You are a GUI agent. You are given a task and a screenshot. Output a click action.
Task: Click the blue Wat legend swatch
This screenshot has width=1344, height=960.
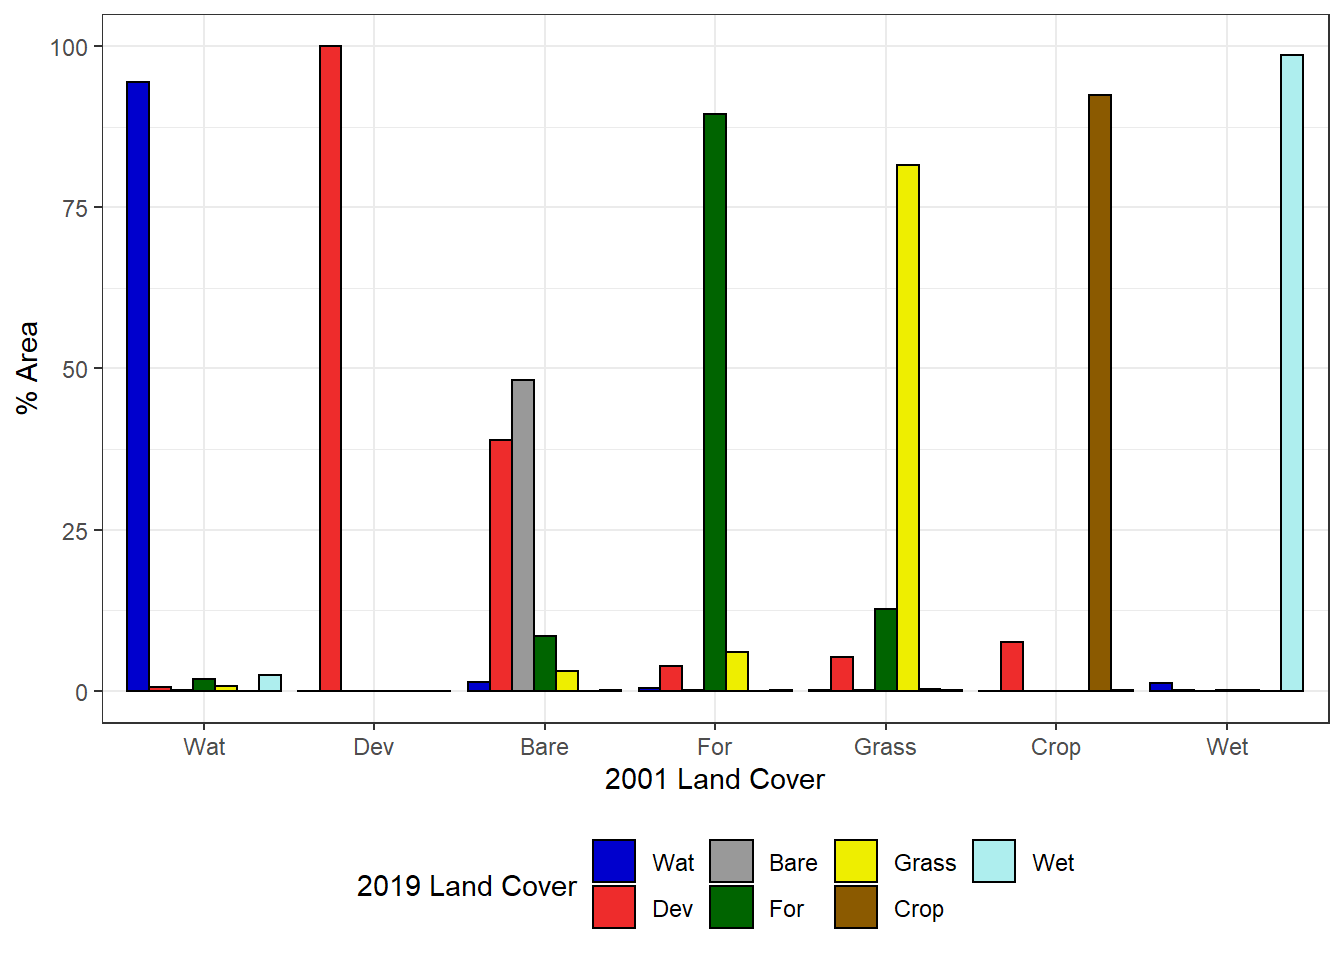coord(613,861)
